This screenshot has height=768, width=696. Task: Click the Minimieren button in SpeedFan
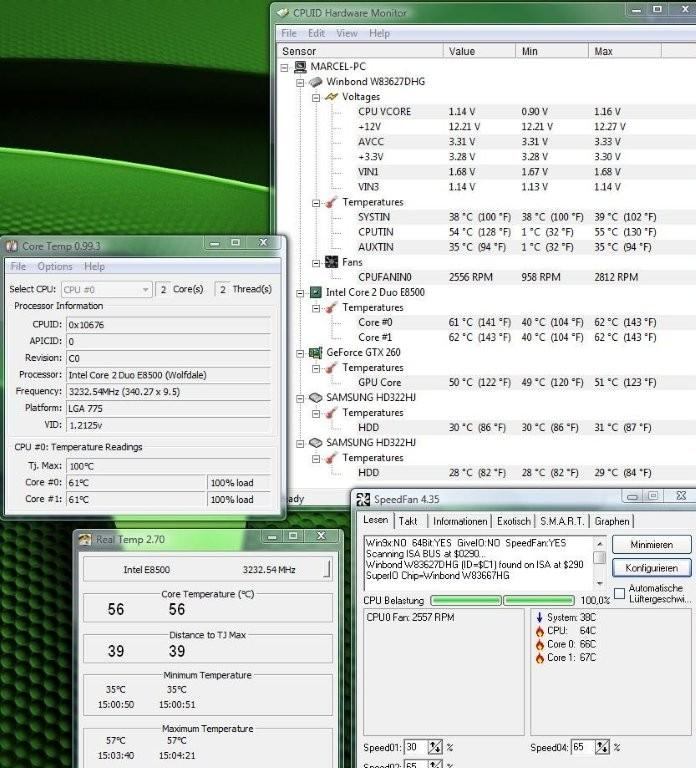651,545
